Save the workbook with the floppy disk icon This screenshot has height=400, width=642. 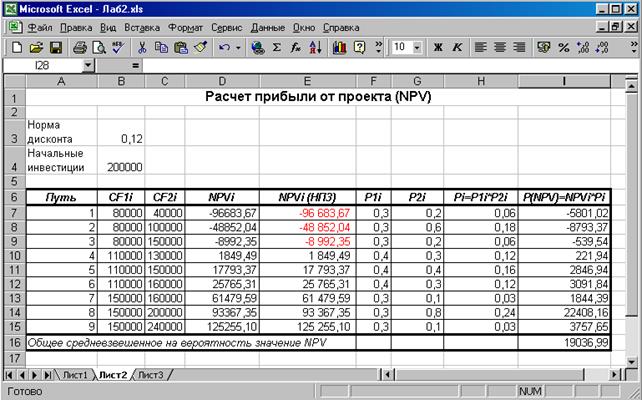55,47
